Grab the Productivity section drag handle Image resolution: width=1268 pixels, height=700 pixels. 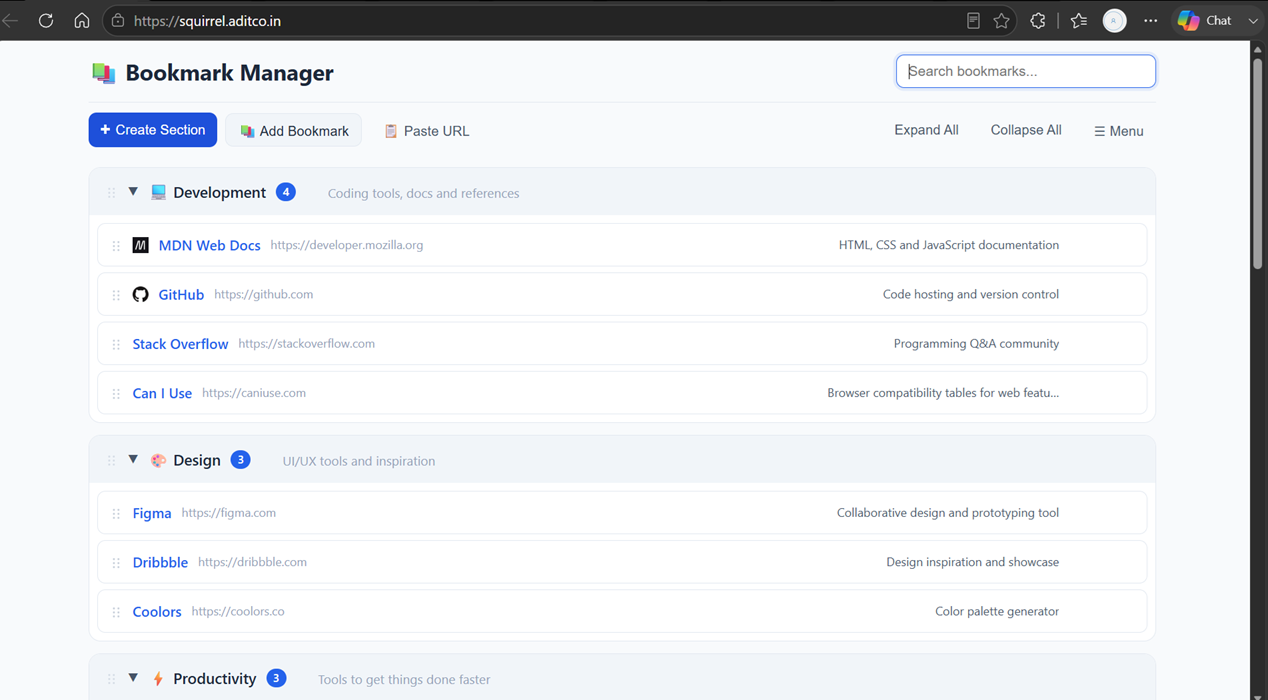[x=111, y=679]
